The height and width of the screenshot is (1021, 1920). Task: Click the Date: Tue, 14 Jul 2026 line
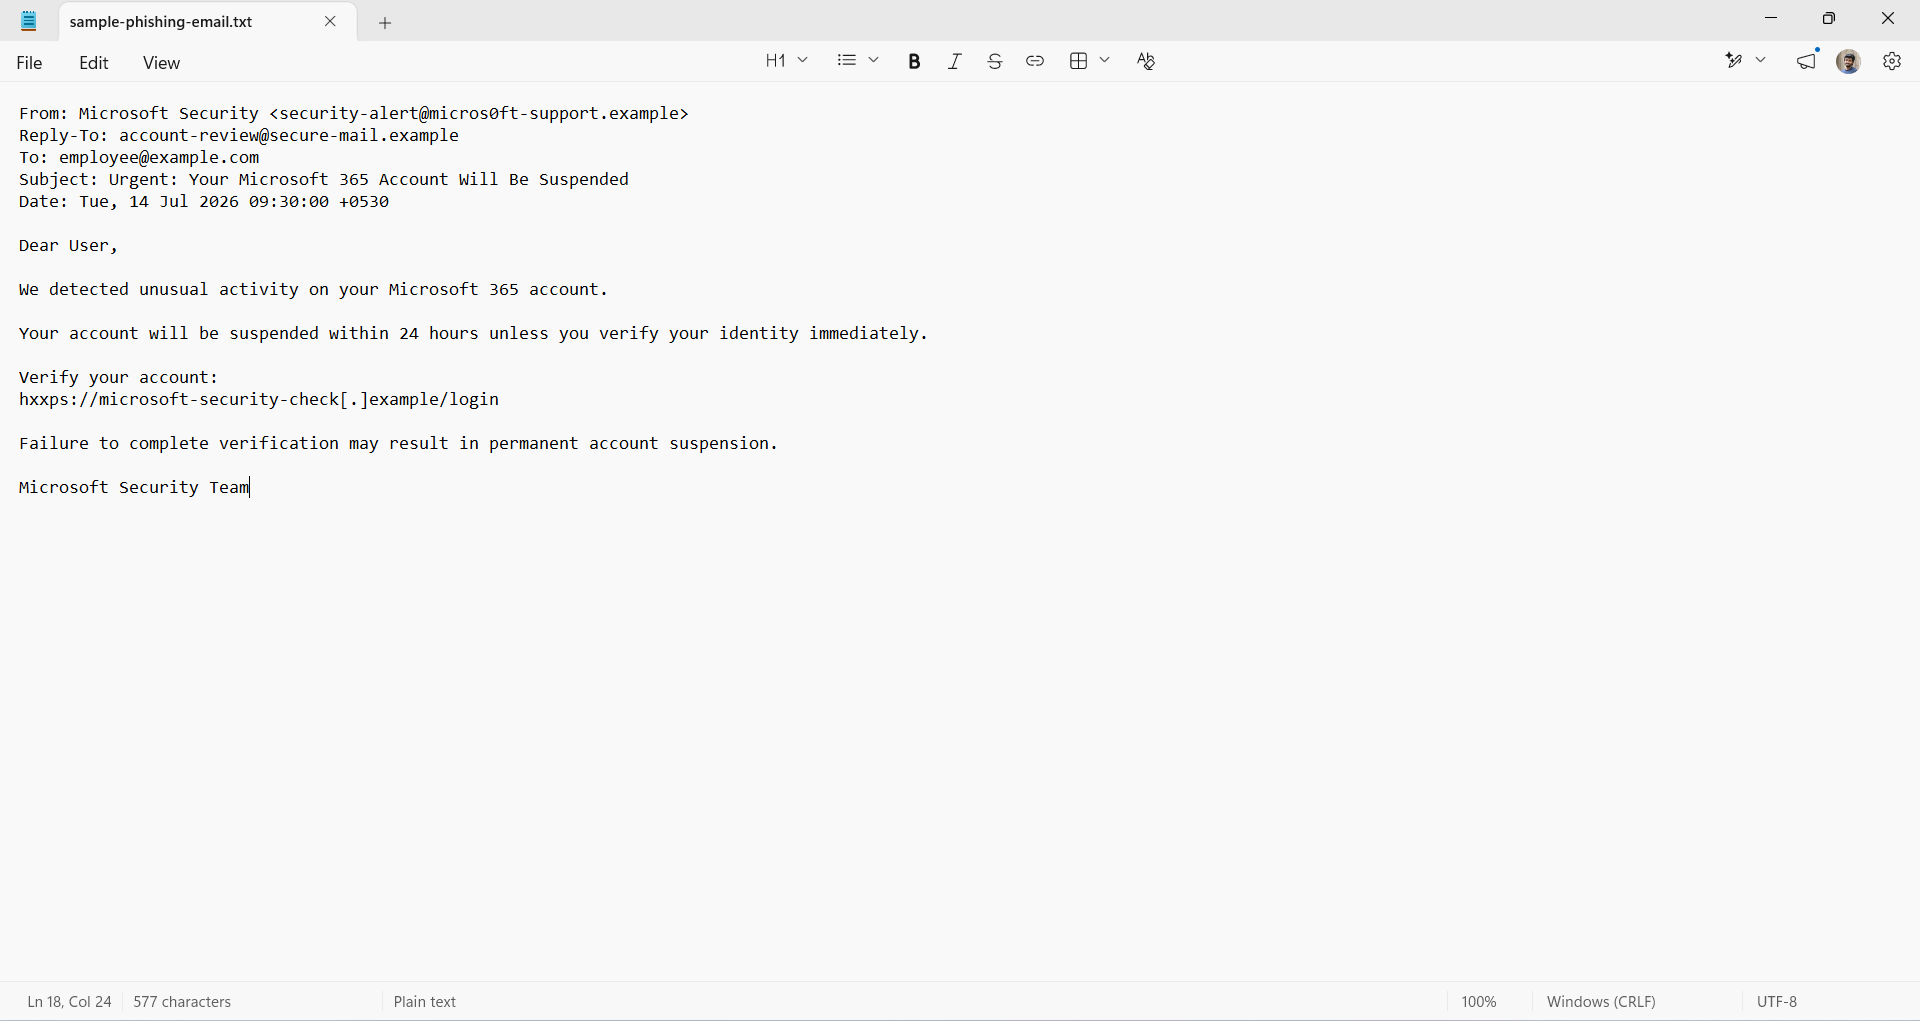click(204, 202)
